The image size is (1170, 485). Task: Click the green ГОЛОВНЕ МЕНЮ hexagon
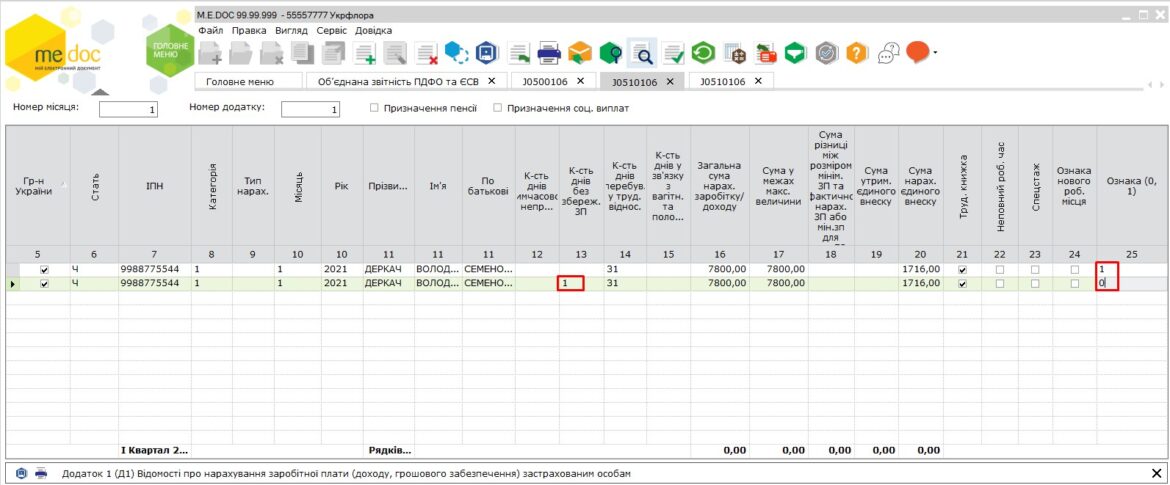click(x=170, y=51)
